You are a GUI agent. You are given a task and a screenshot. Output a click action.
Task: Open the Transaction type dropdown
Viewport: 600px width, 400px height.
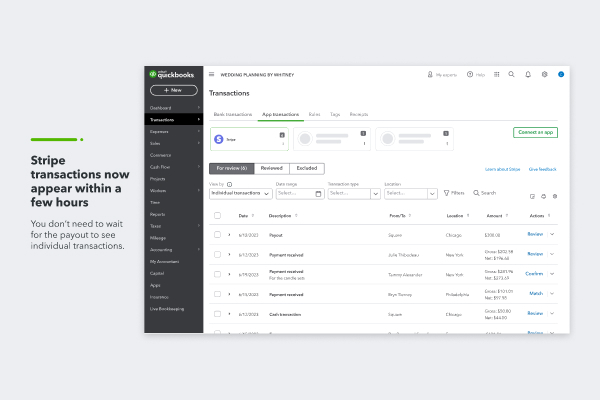click(x=354, y=194)
